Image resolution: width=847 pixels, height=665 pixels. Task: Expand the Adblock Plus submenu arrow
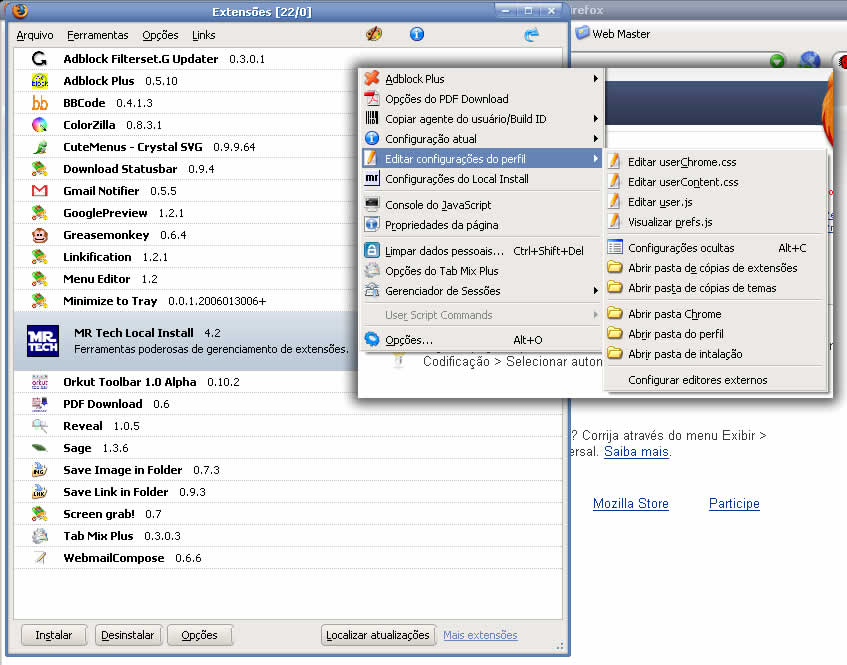[595, 78]
